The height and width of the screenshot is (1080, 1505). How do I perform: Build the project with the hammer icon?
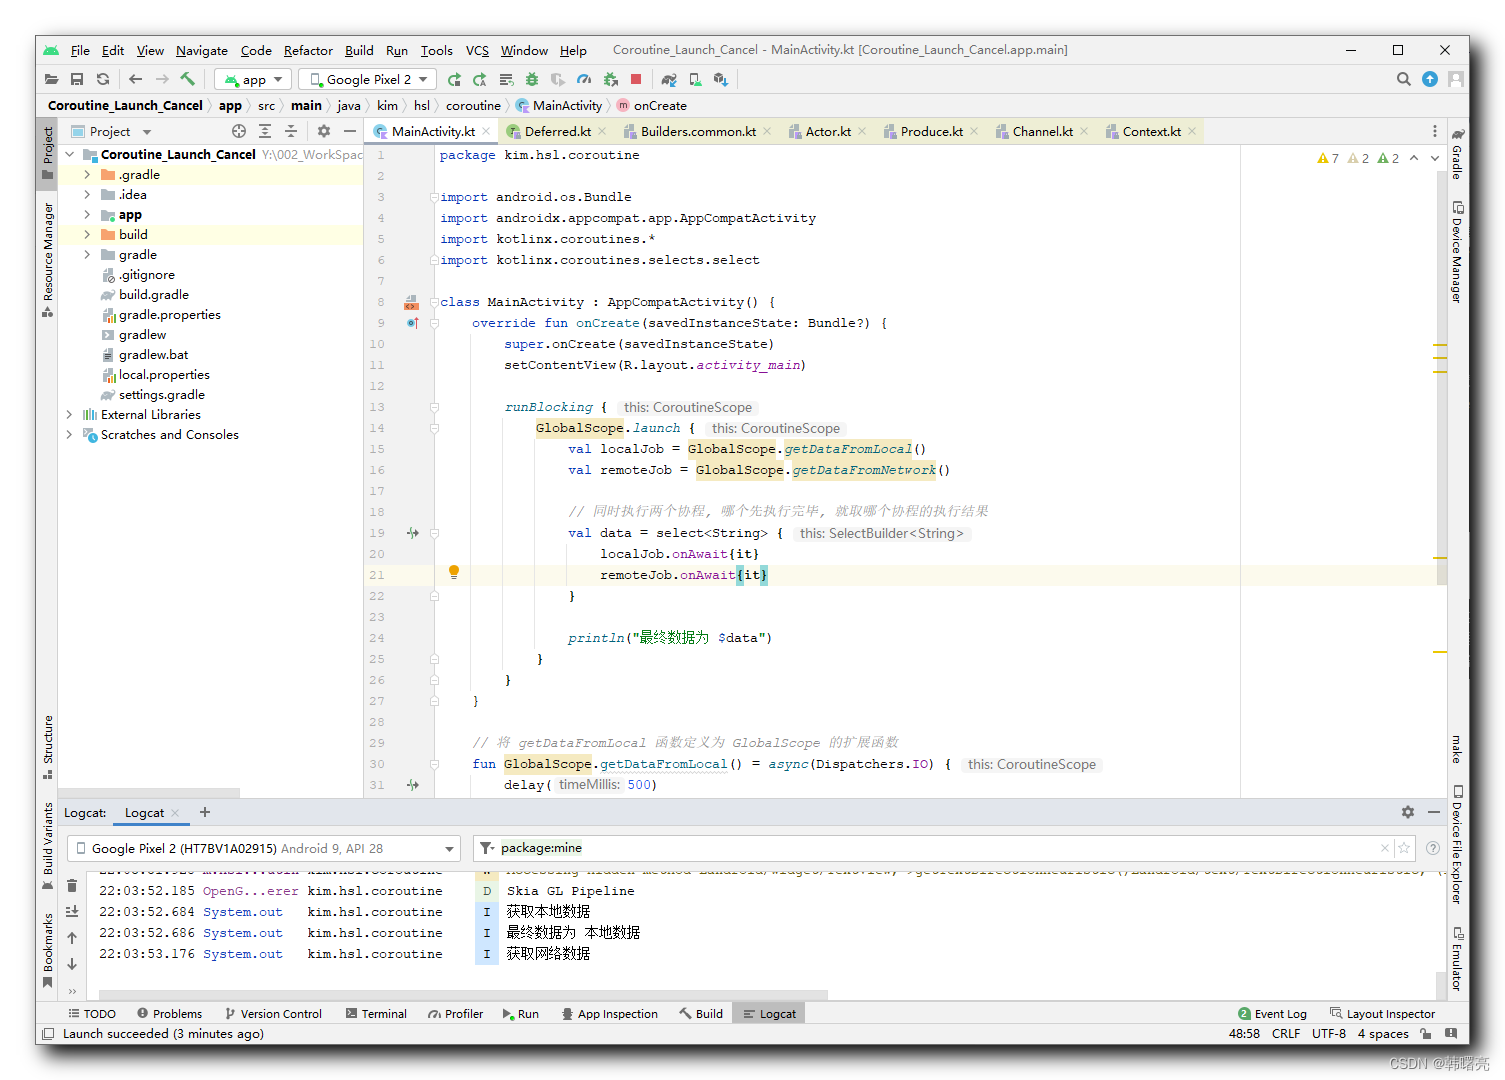pyautogui.click(x=188, y=79)
